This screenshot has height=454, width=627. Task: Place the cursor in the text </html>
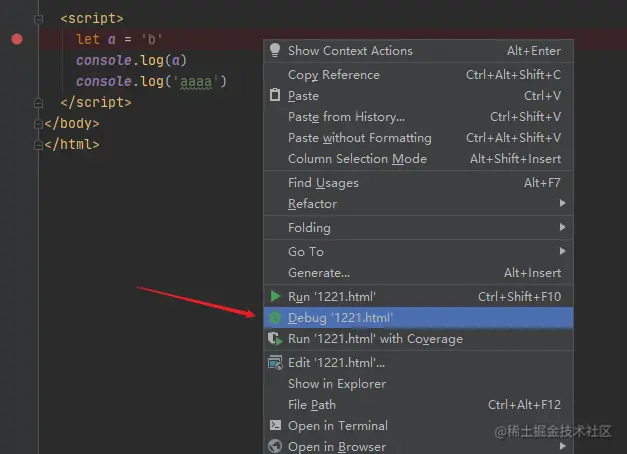72,144
